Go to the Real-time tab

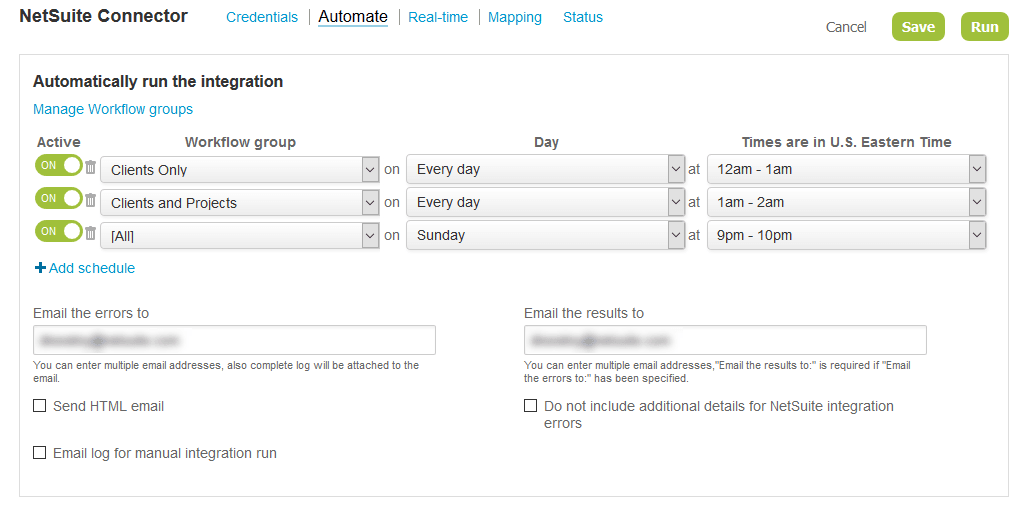tap(438, 17)
